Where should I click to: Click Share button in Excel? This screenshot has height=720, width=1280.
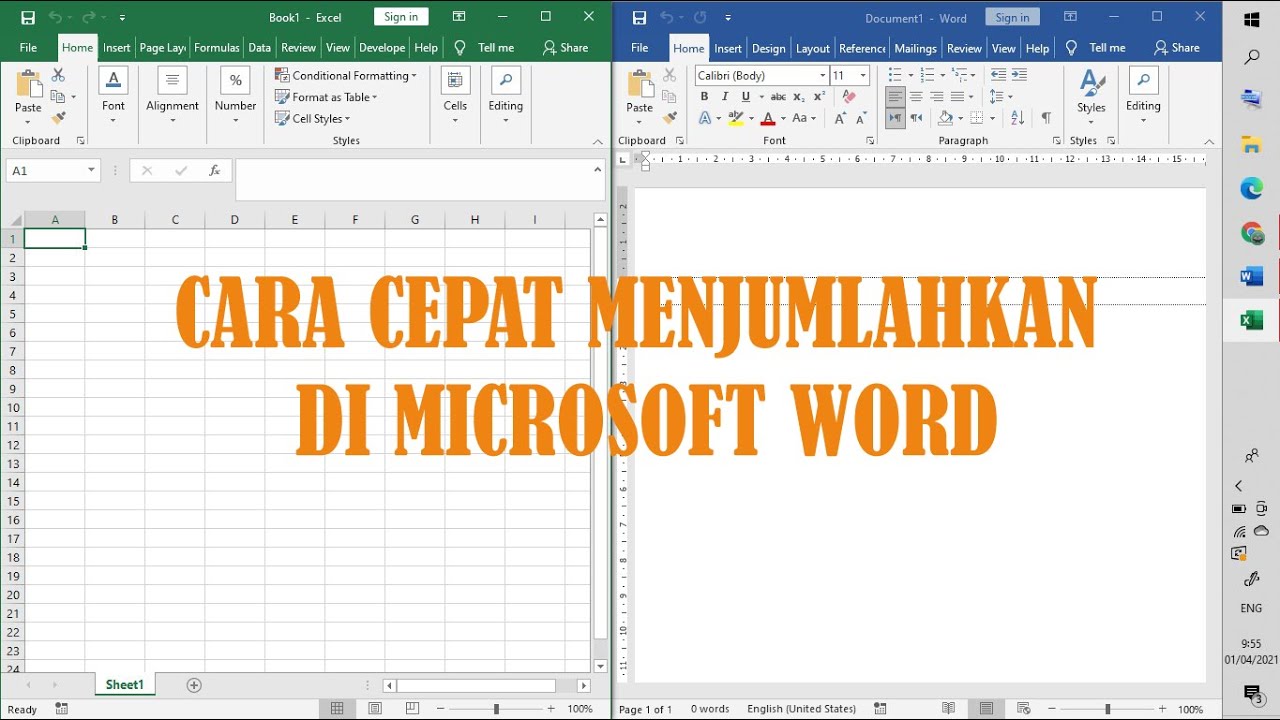pyautogui.click(x=565, y=48)
